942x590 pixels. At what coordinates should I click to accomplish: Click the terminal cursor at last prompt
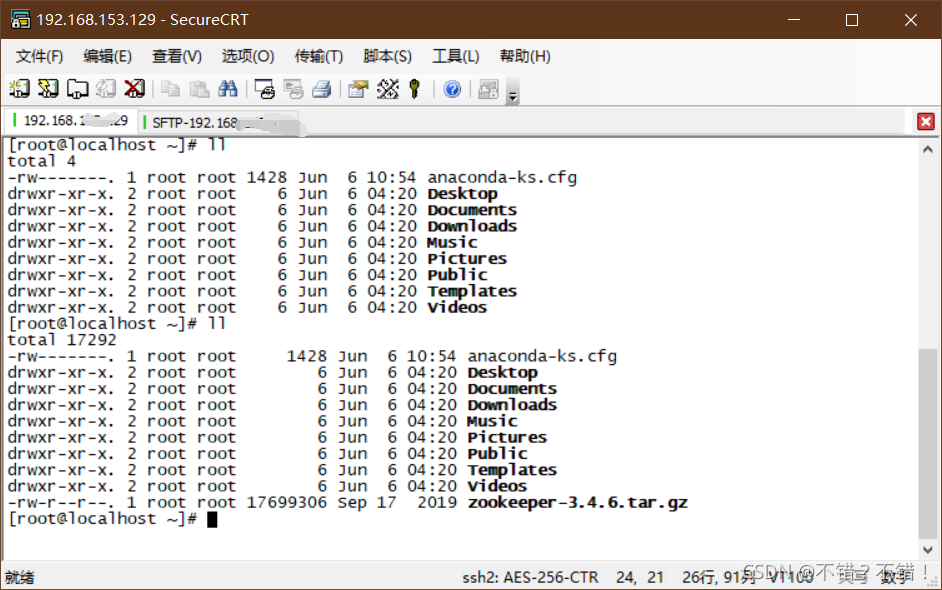pos(212,520)
